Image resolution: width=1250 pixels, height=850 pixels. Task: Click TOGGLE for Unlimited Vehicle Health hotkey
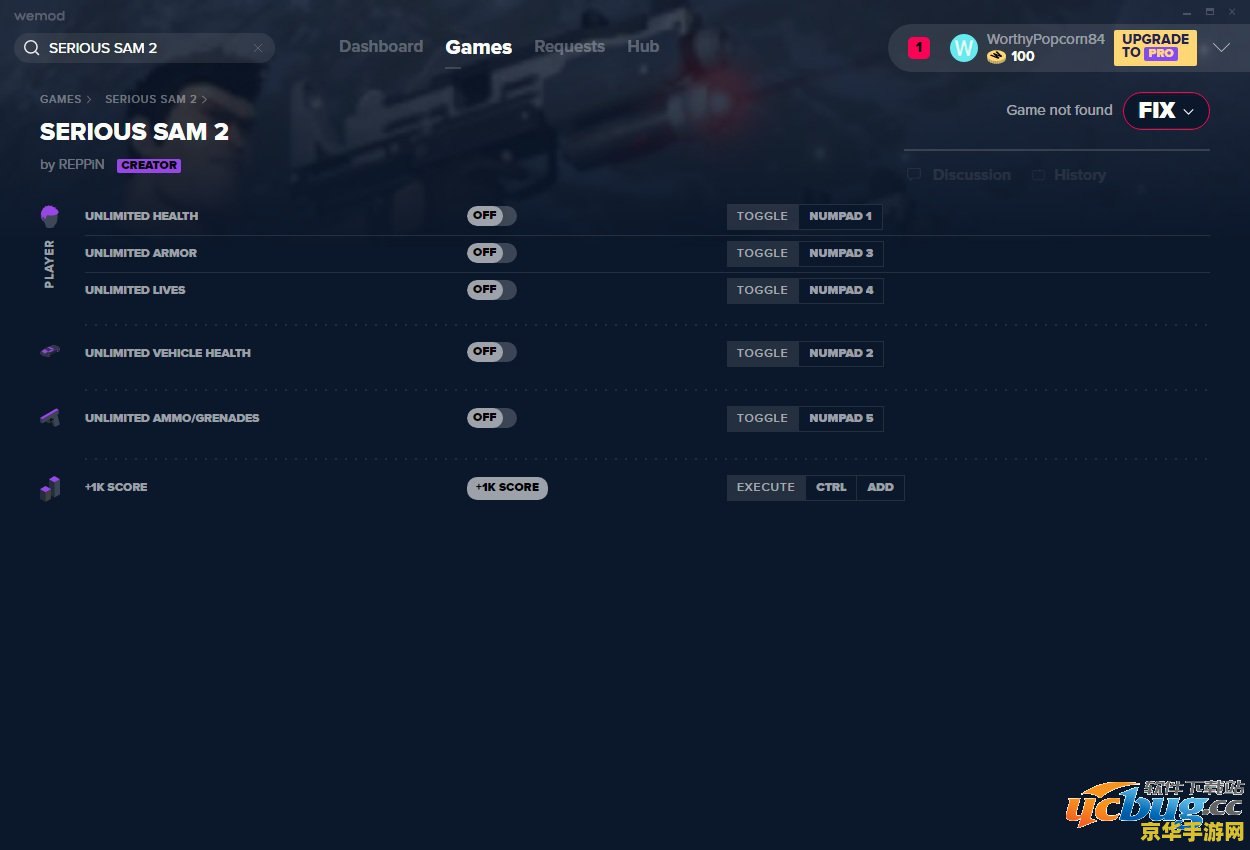(x=762, y=353)
